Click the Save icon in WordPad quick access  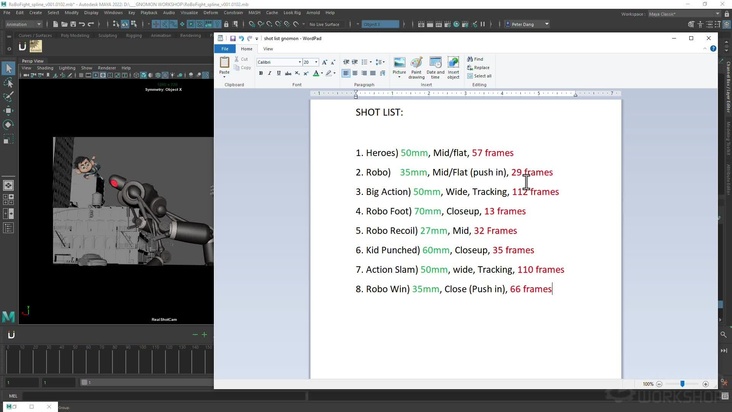[232, 38]
